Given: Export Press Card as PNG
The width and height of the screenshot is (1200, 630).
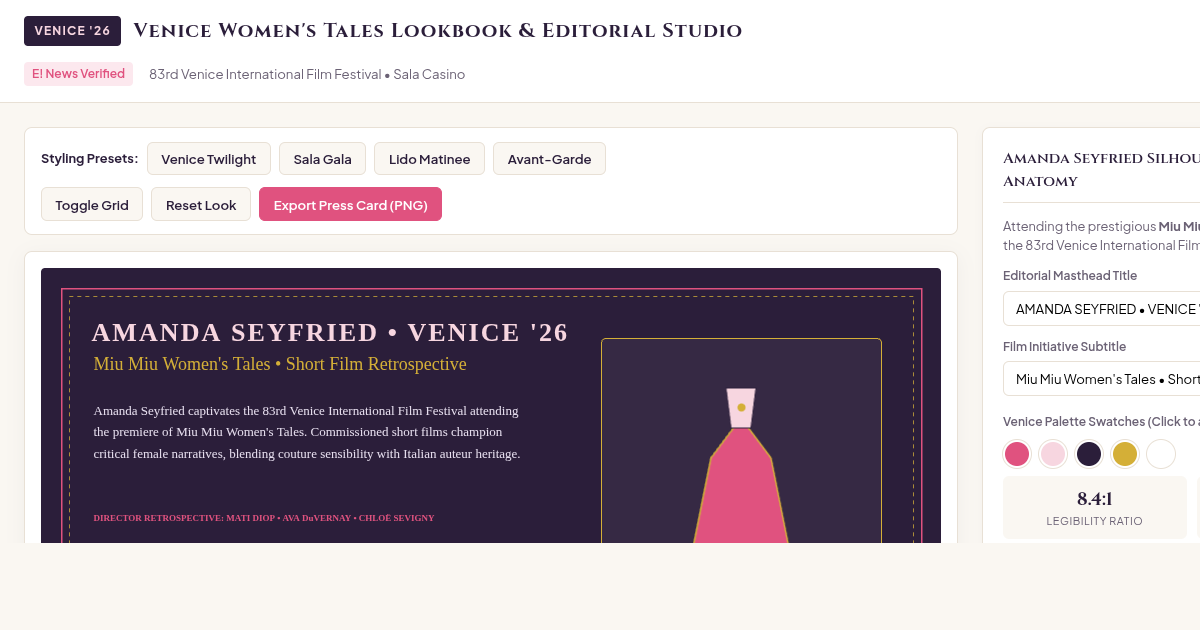Looking at the screenshot, I should [x=350, y=205].
